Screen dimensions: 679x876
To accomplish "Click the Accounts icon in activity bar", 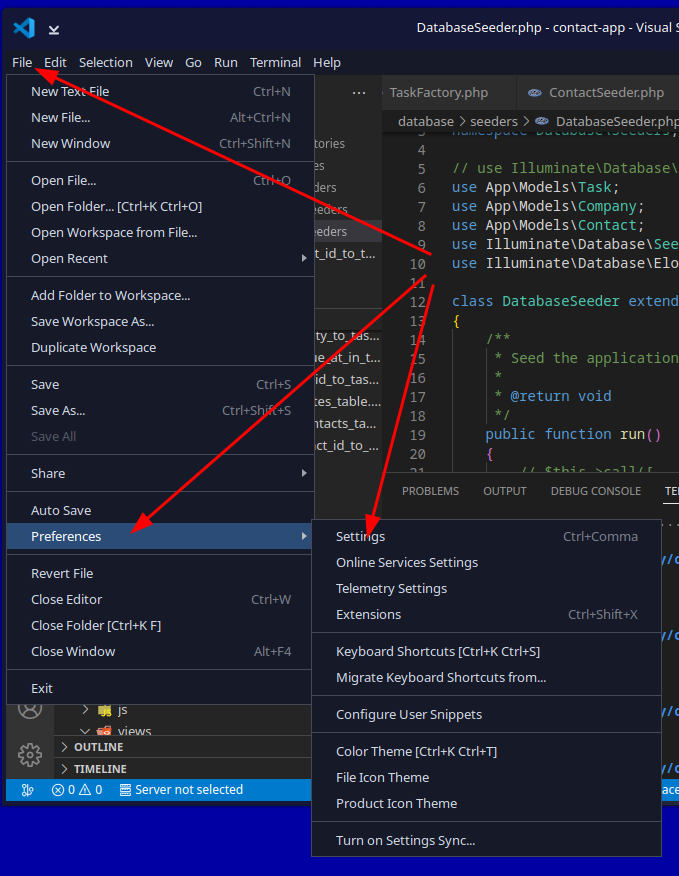I will click(30, 710).
